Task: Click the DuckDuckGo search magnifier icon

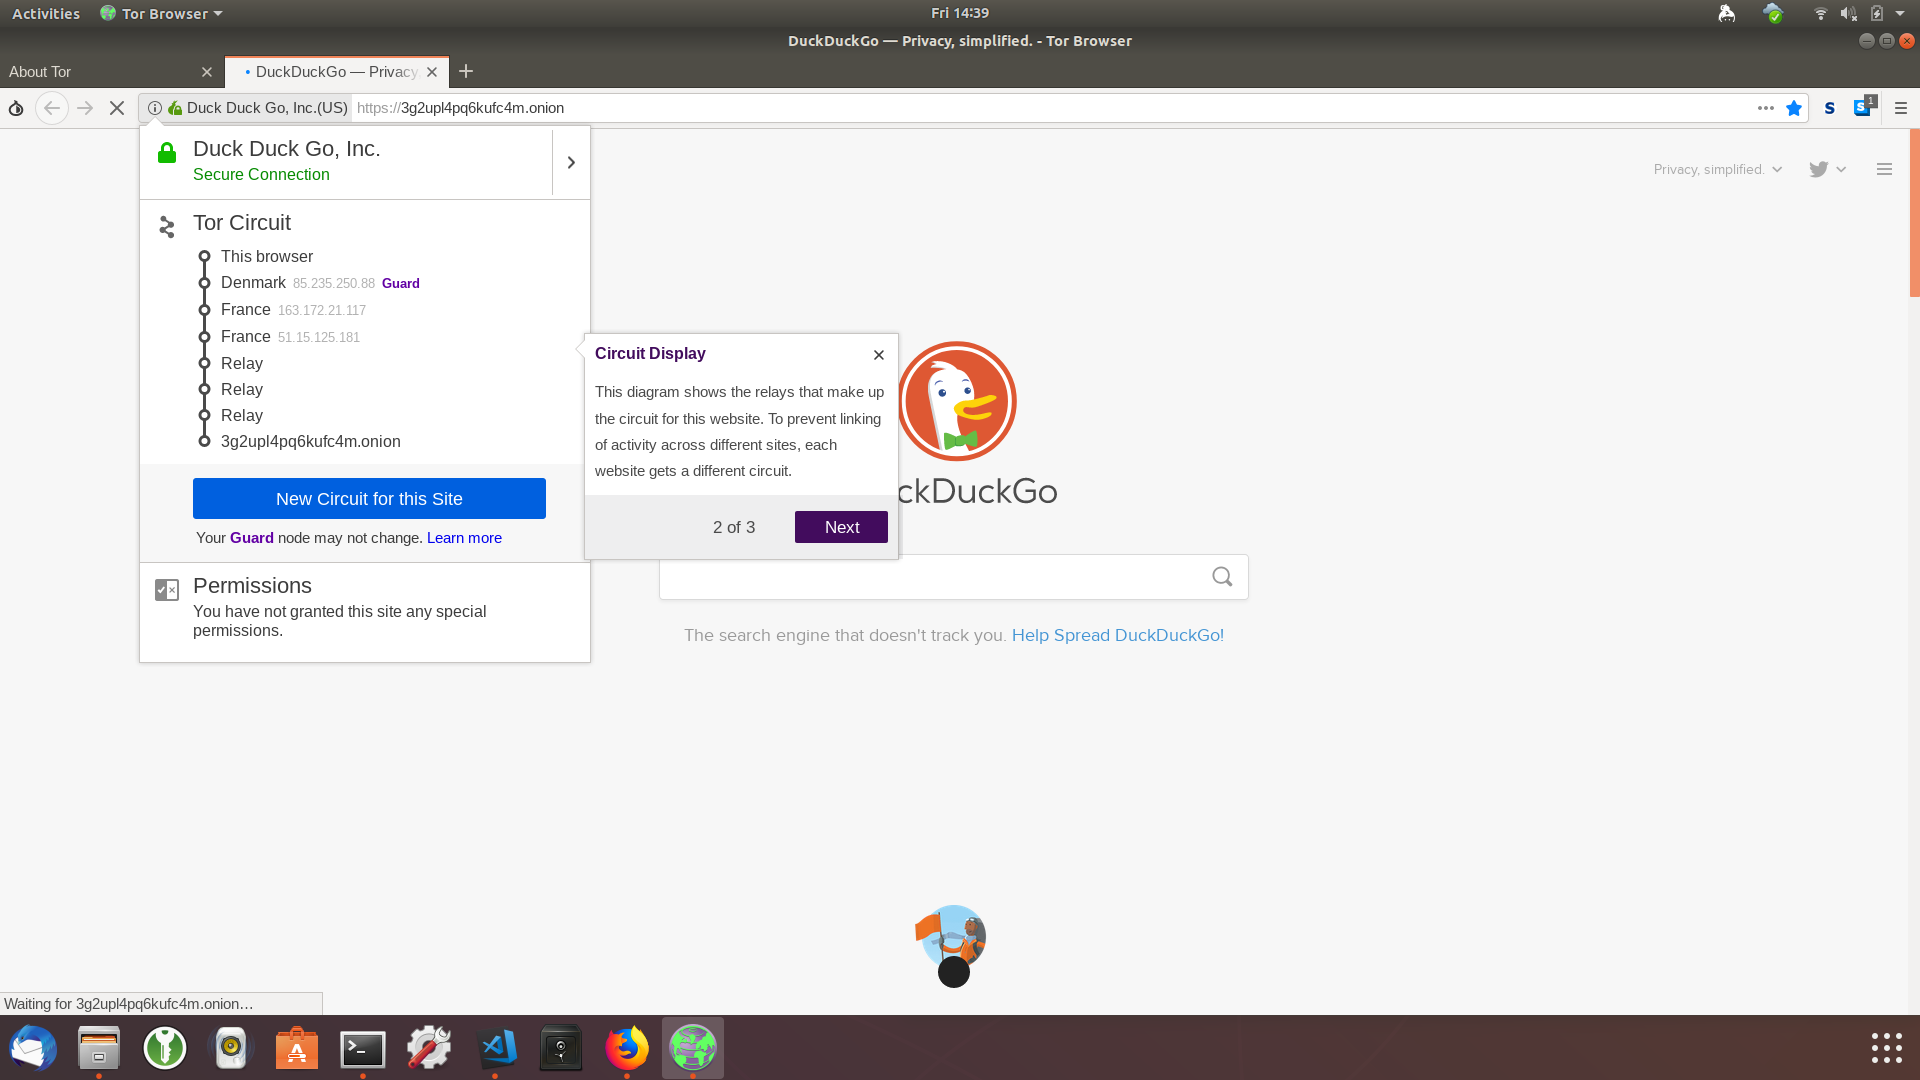Action: tap(1222, 577)
